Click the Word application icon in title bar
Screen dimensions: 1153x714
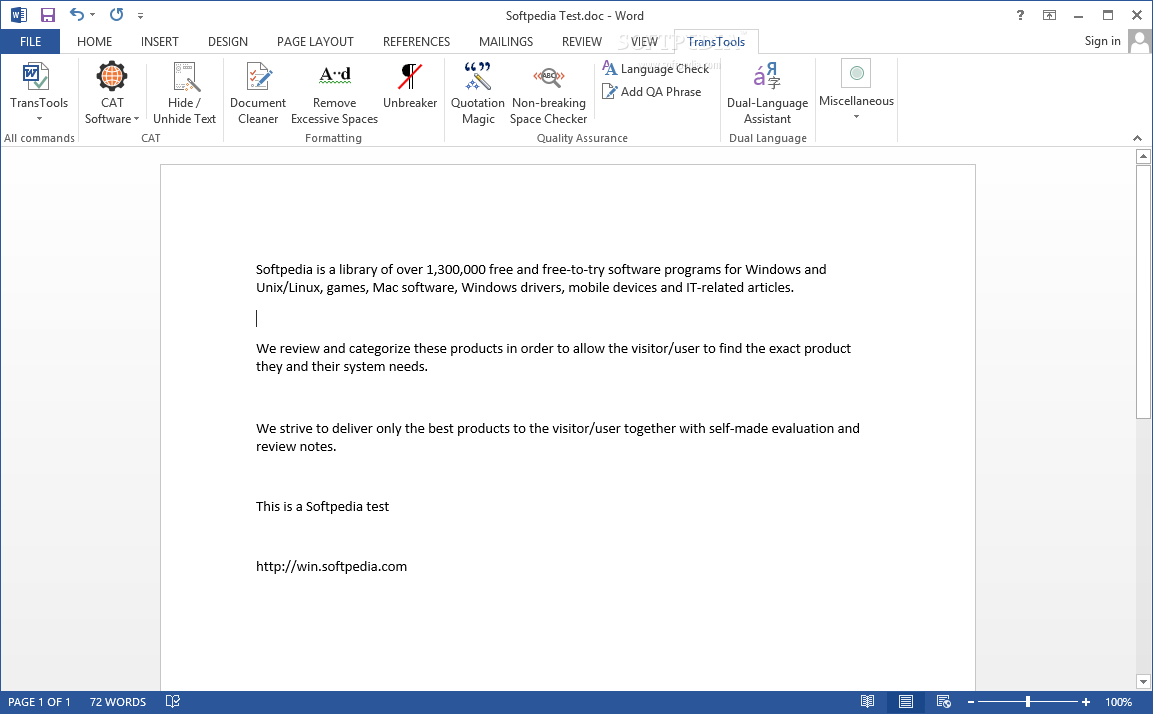click(18, 15)
